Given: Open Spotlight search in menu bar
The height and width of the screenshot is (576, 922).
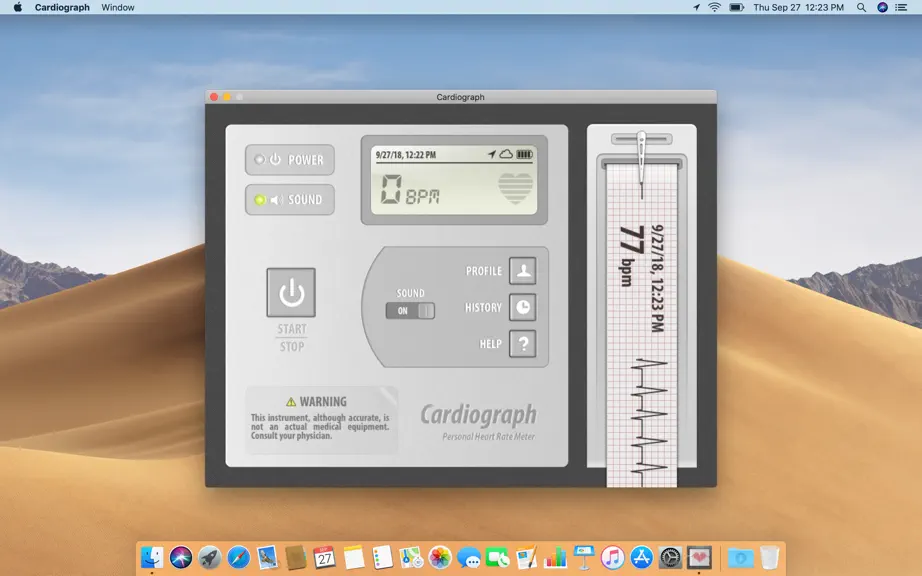Looking at the screenshot, I should coord(861,7).
